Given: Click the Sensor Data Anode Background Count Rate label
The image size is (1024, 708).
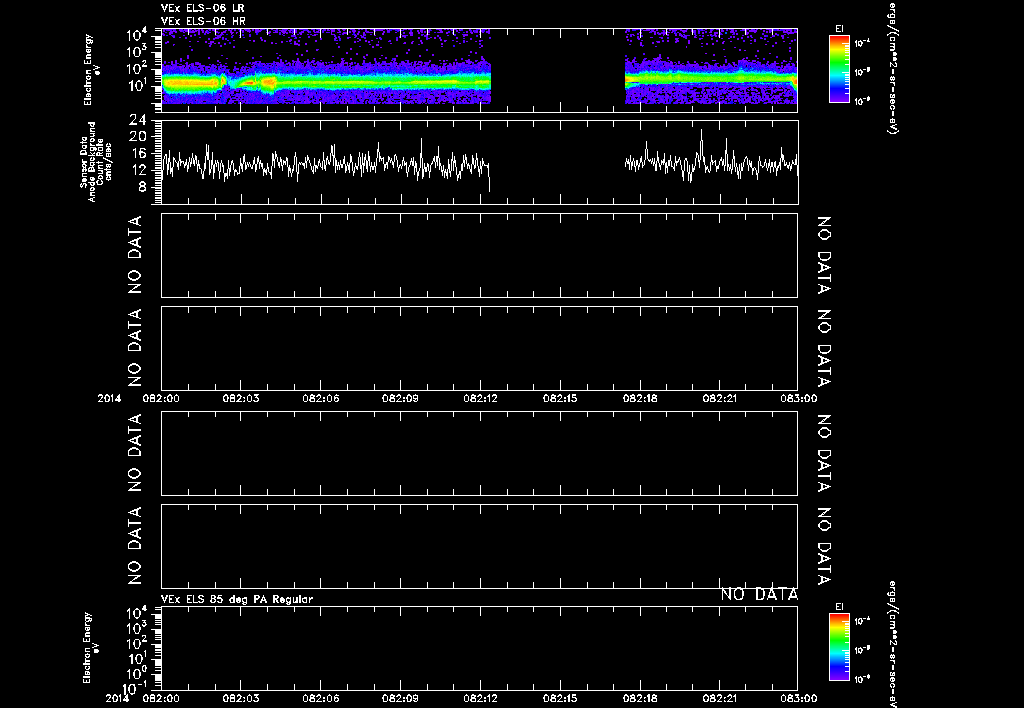Looking at the screenshot, I should pos(95,162).
